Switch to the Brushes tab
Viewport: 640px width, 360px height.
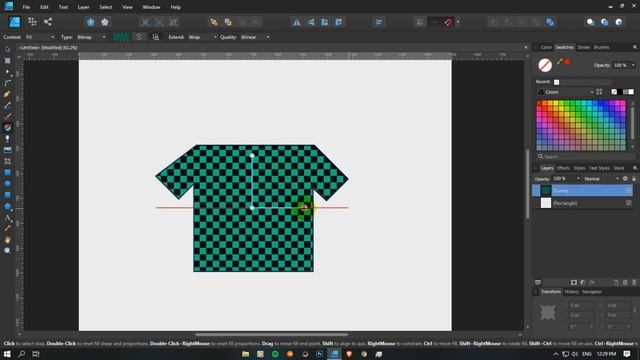click(601, 47)
